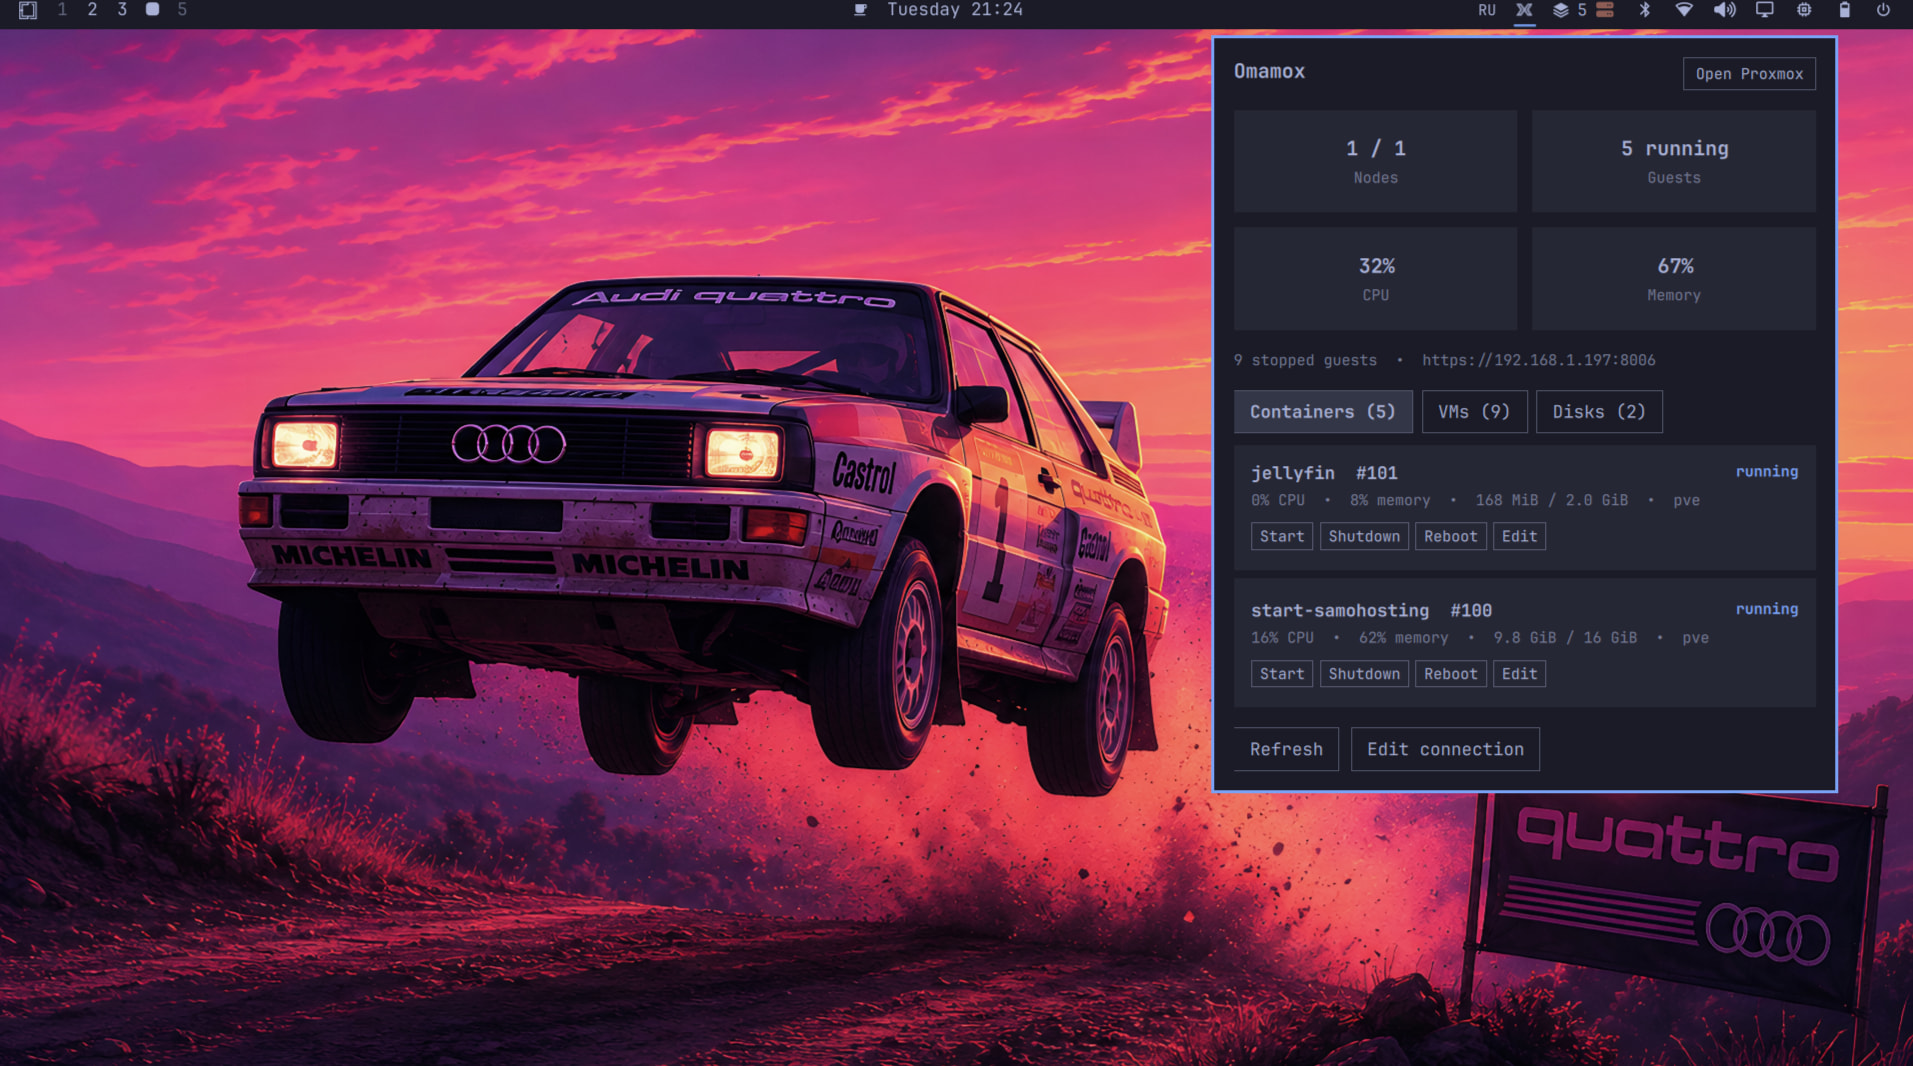Edit the jellyfin container
Screen dimensions: 1913x1066
point(1519,536)
